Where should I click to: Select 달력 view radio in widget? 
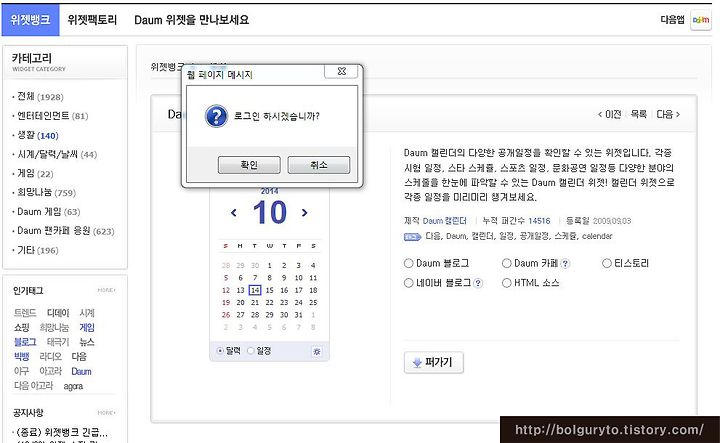220,351
